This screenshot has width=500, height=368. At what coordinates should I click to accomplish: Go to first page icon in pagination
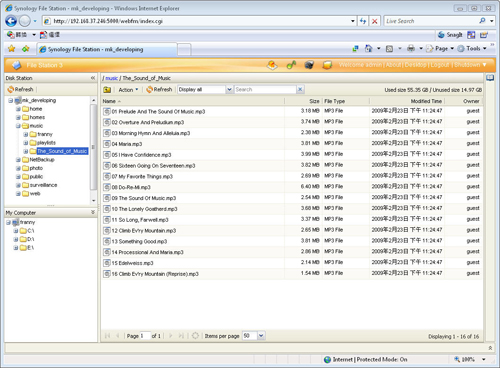click(107, 336)
